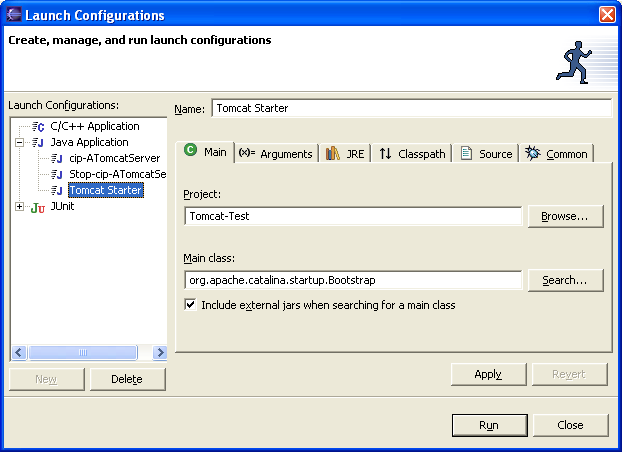
Task: Collapse the Java Application tree node
Action: point(20,143)
